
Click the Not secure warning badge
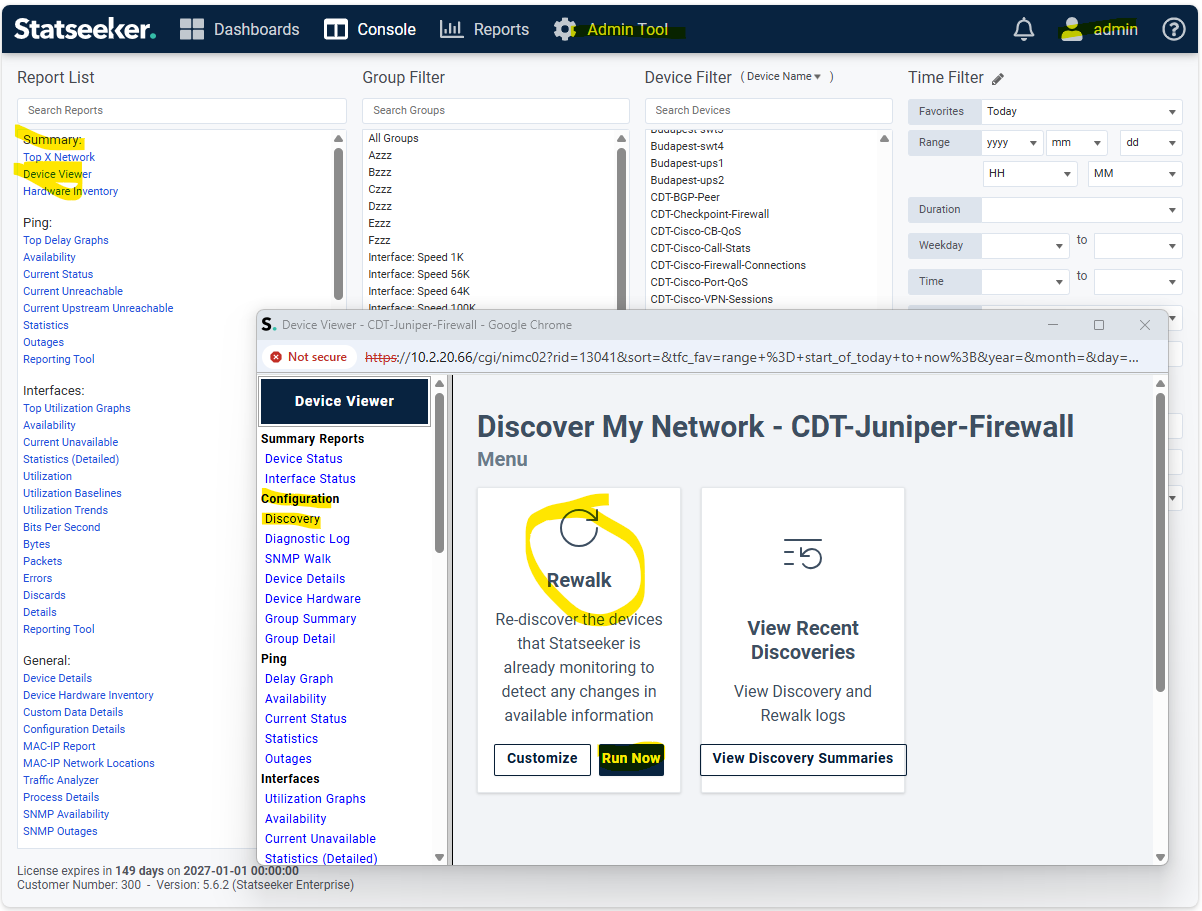[x=309, y=357]
